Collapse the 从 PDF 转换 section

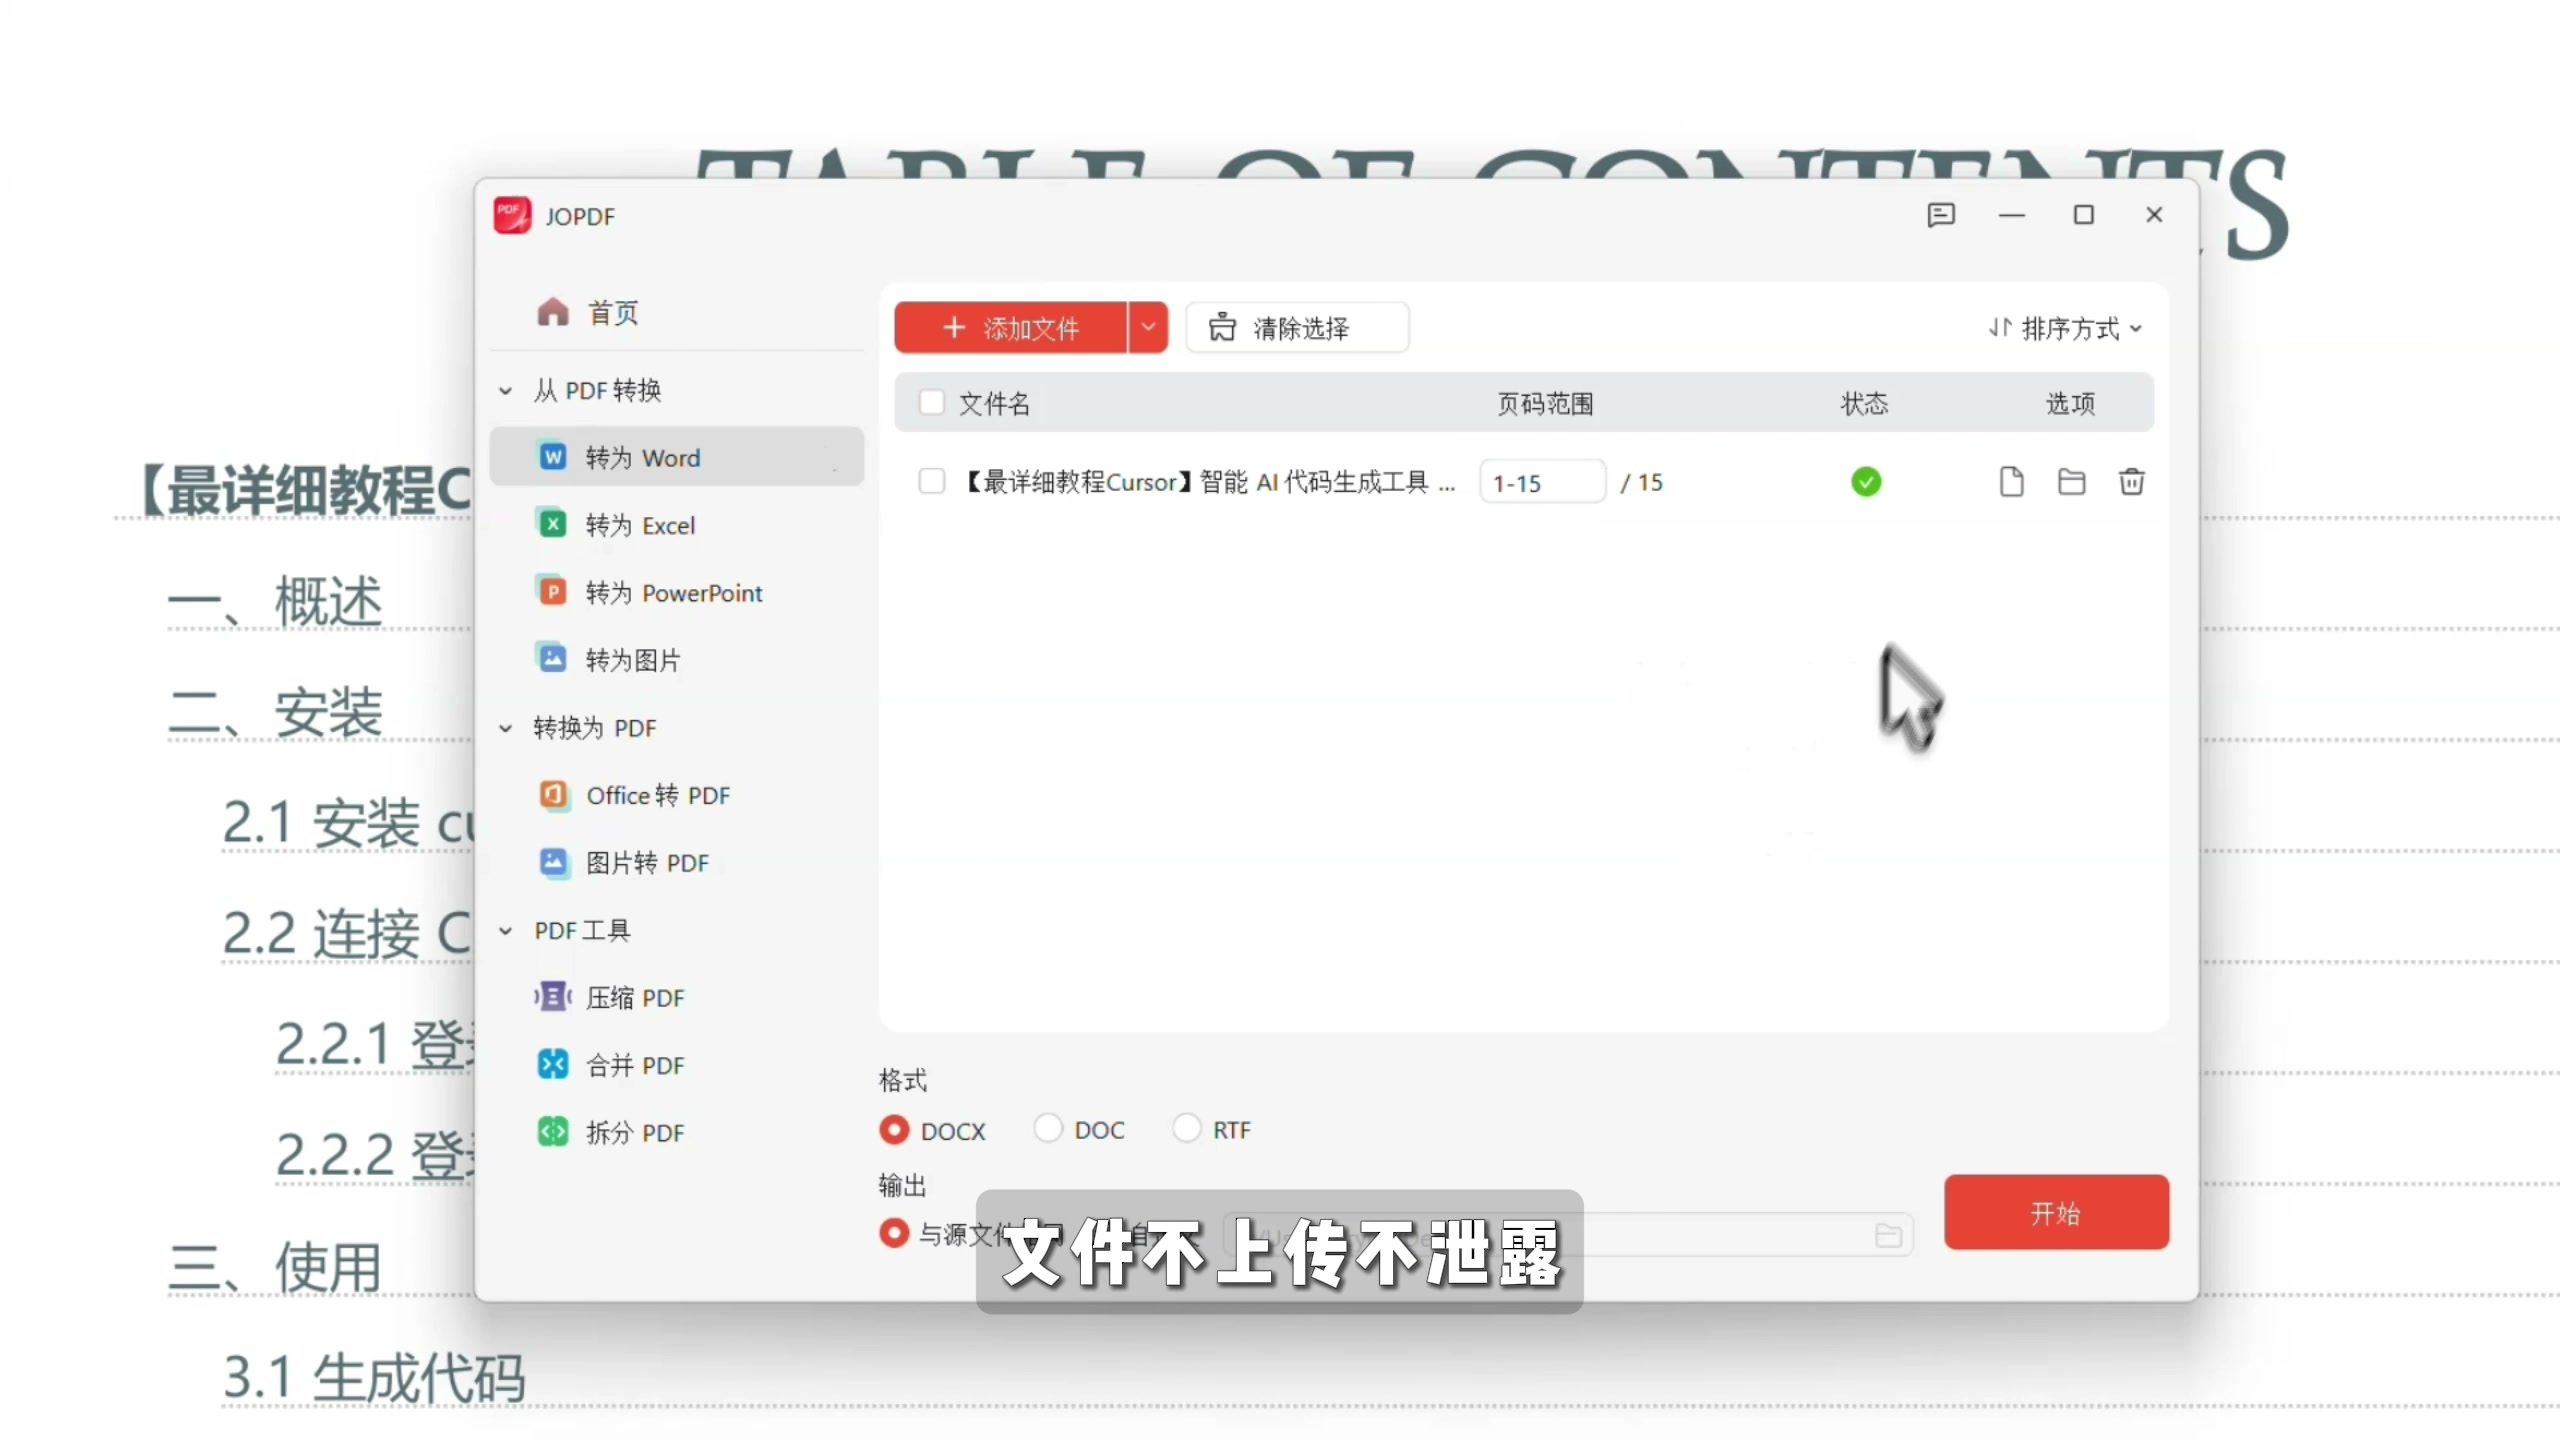pos(506,391)
